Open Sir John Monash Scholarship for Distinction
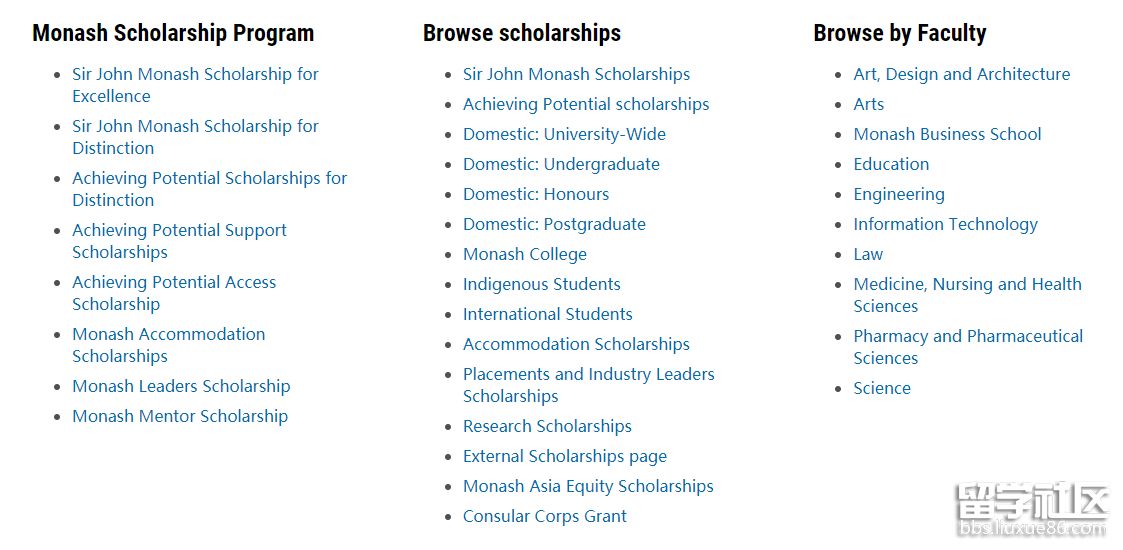 [x=195, y=137]
